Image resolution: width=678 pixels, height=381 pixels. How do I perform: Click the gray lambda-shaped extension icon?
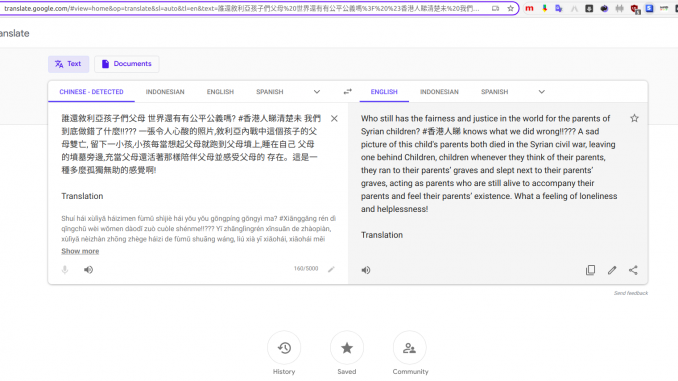[x=574, y=8]
